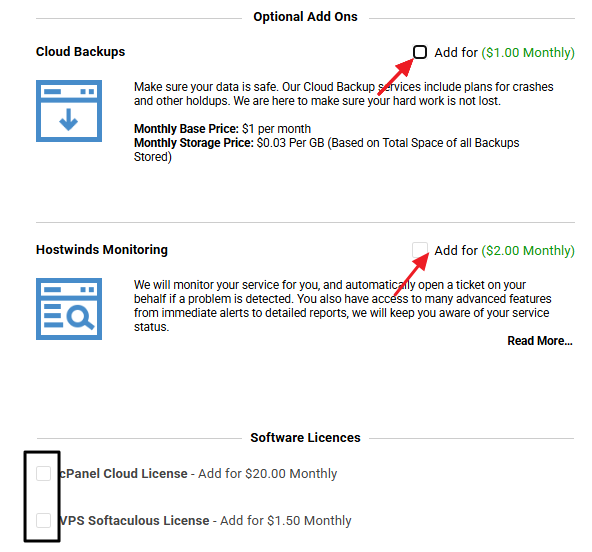
Task: Open the Read More... link
Action: click(540, 341)
